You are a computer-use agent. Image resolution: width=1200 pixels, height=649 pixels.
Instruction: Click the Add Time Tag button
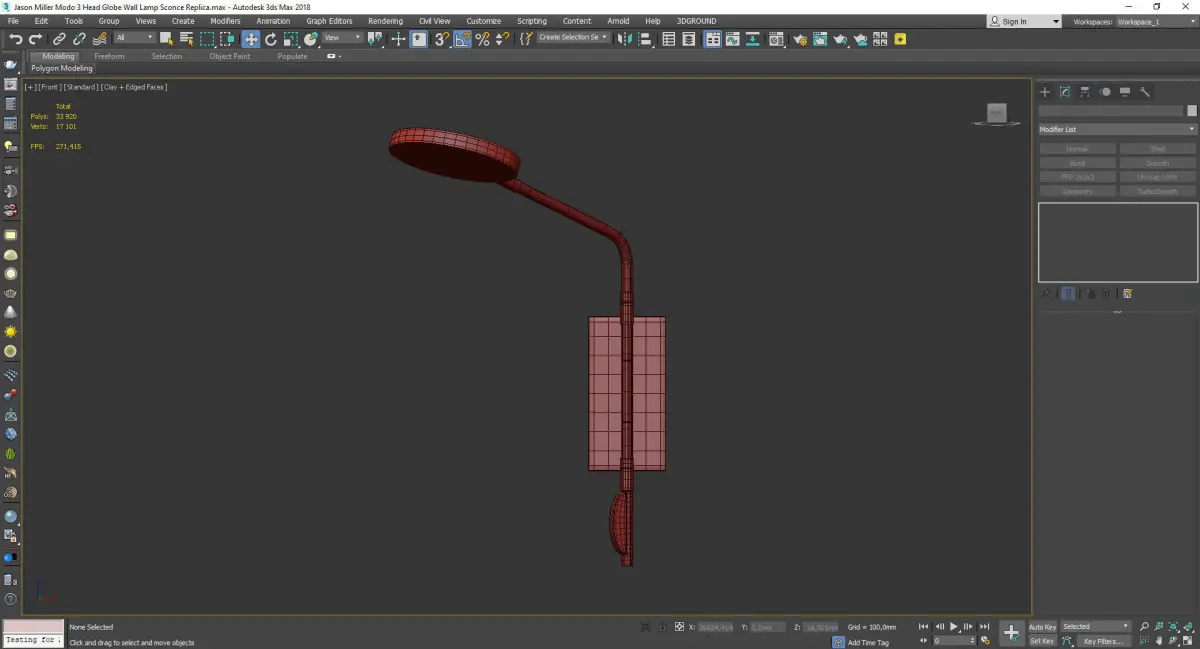pyautogui.click(x=868, y=642)
